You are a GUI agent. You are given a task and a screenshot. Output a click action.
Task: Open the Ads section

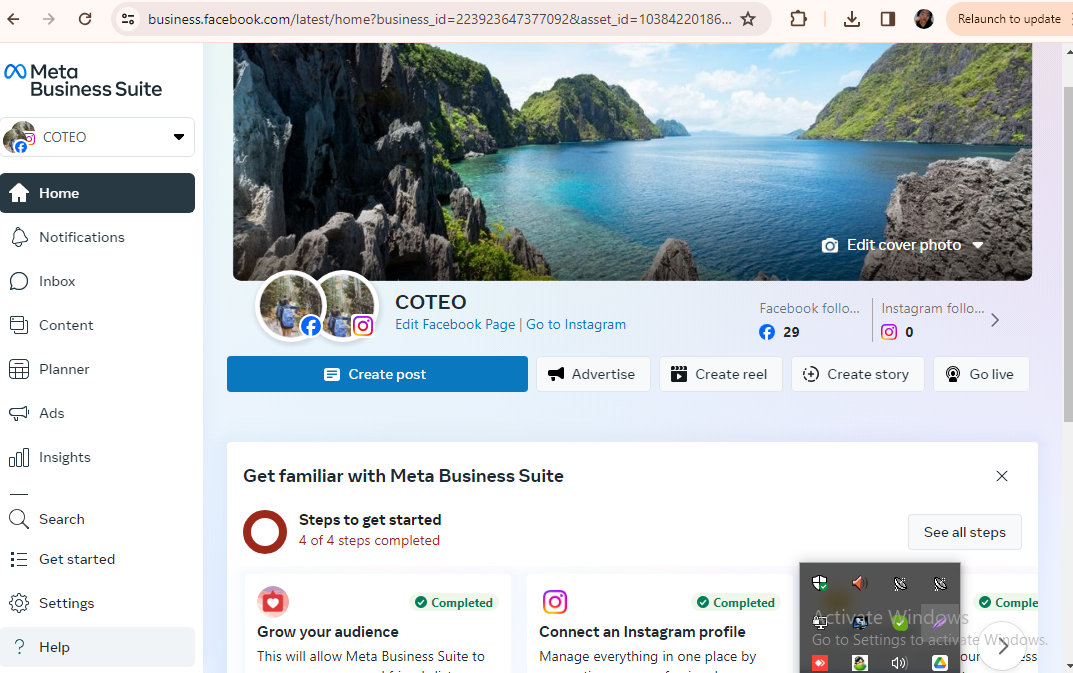coord(97,413)
